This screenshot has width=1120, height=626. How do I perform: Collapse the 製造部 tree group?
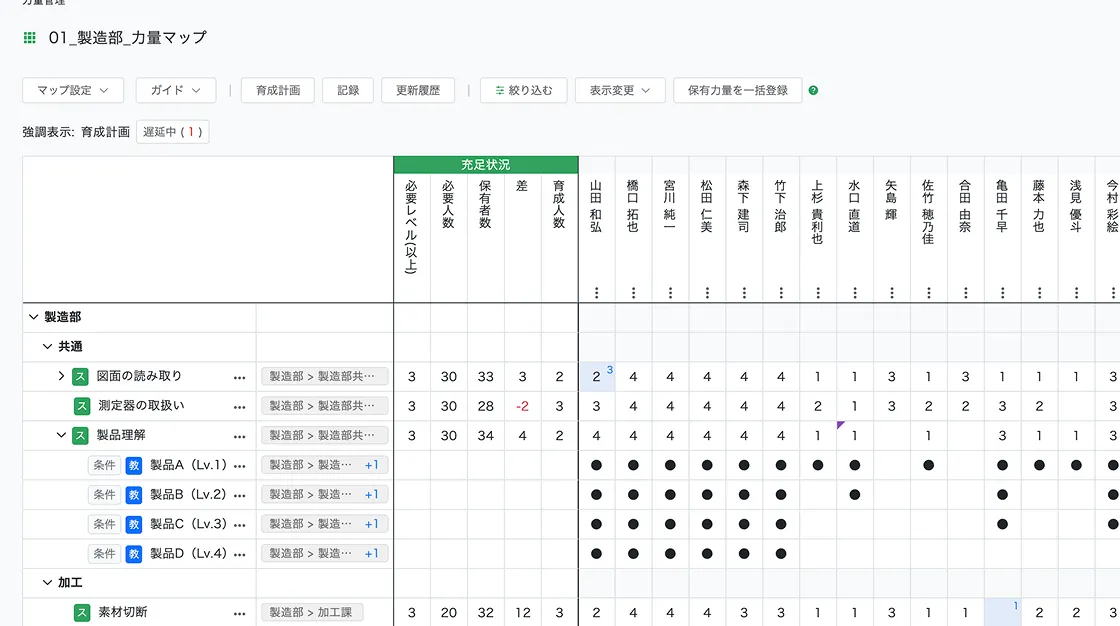pyautogui.click(x=34, y=317)
